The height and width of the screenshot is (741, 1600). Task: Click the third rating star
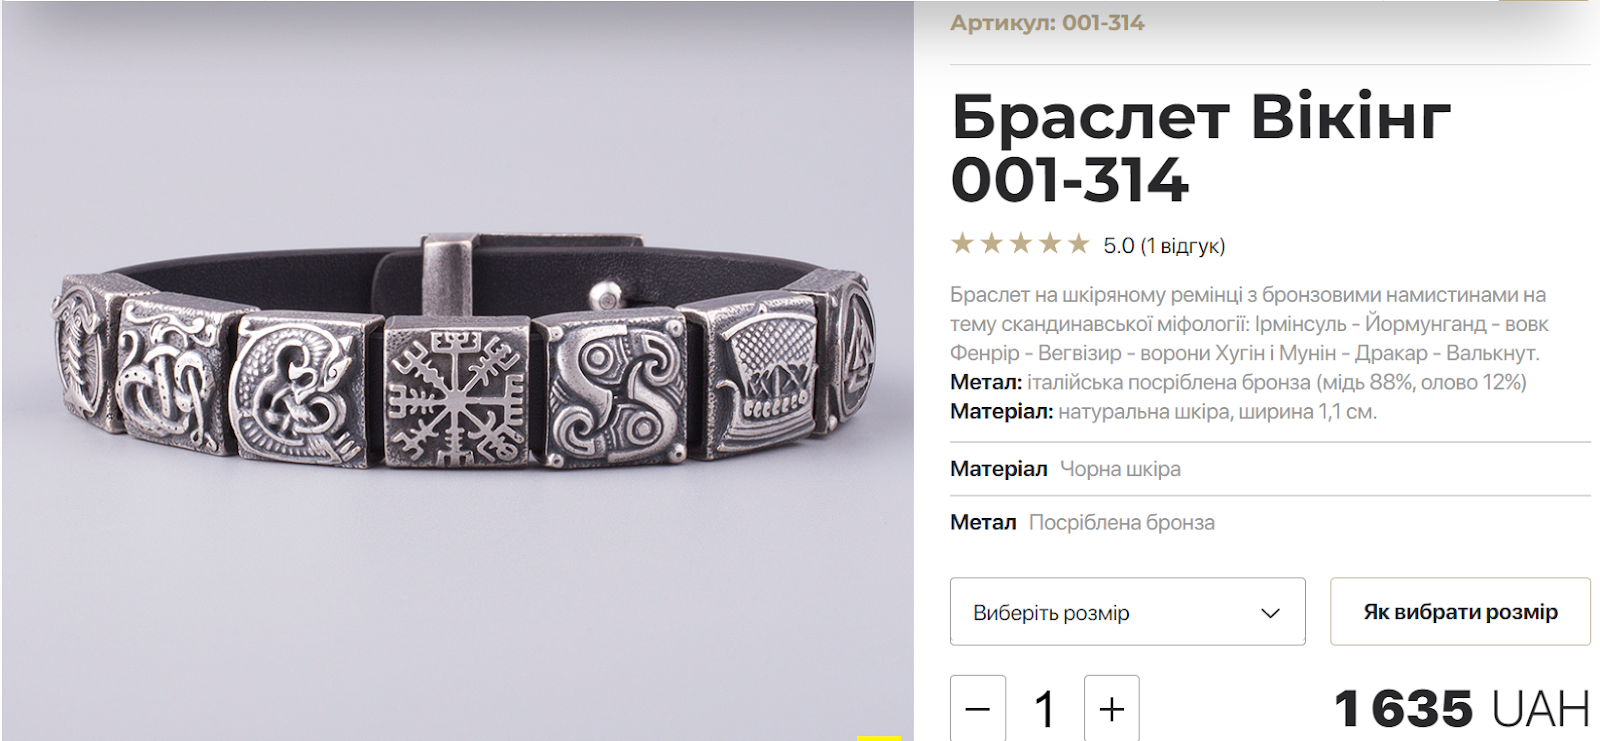[x=1020, y=243]
